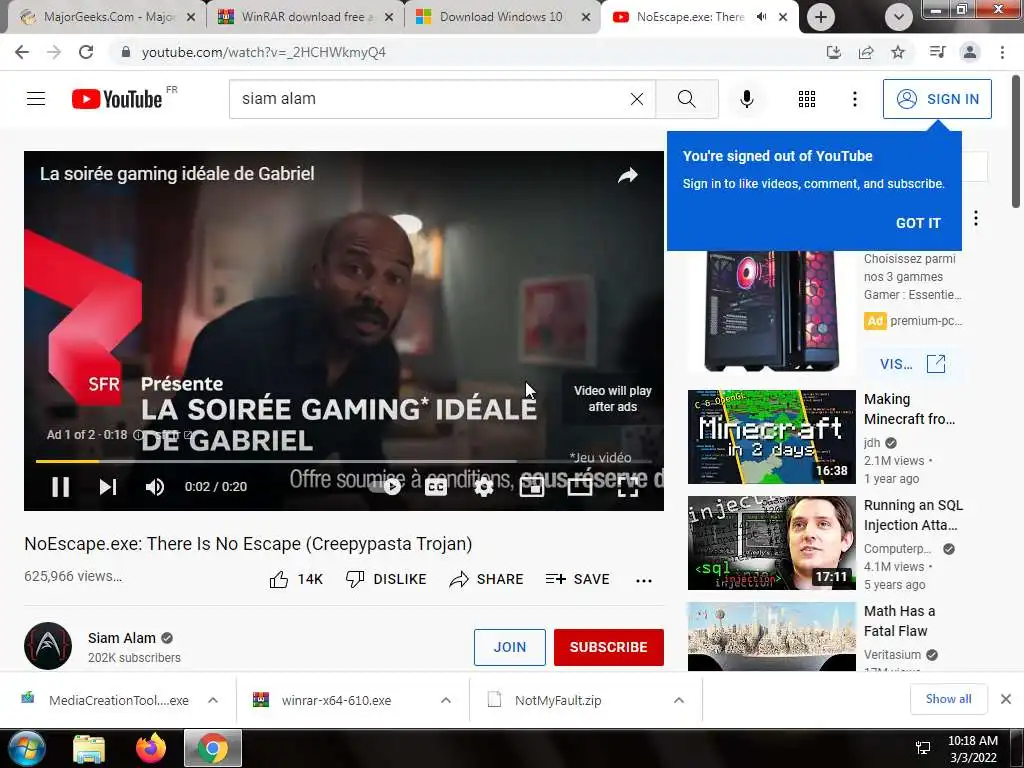This screenshot has width=1024, height=768.
Task: Share the ad via the arrow icon
Action: coord(628,175)
